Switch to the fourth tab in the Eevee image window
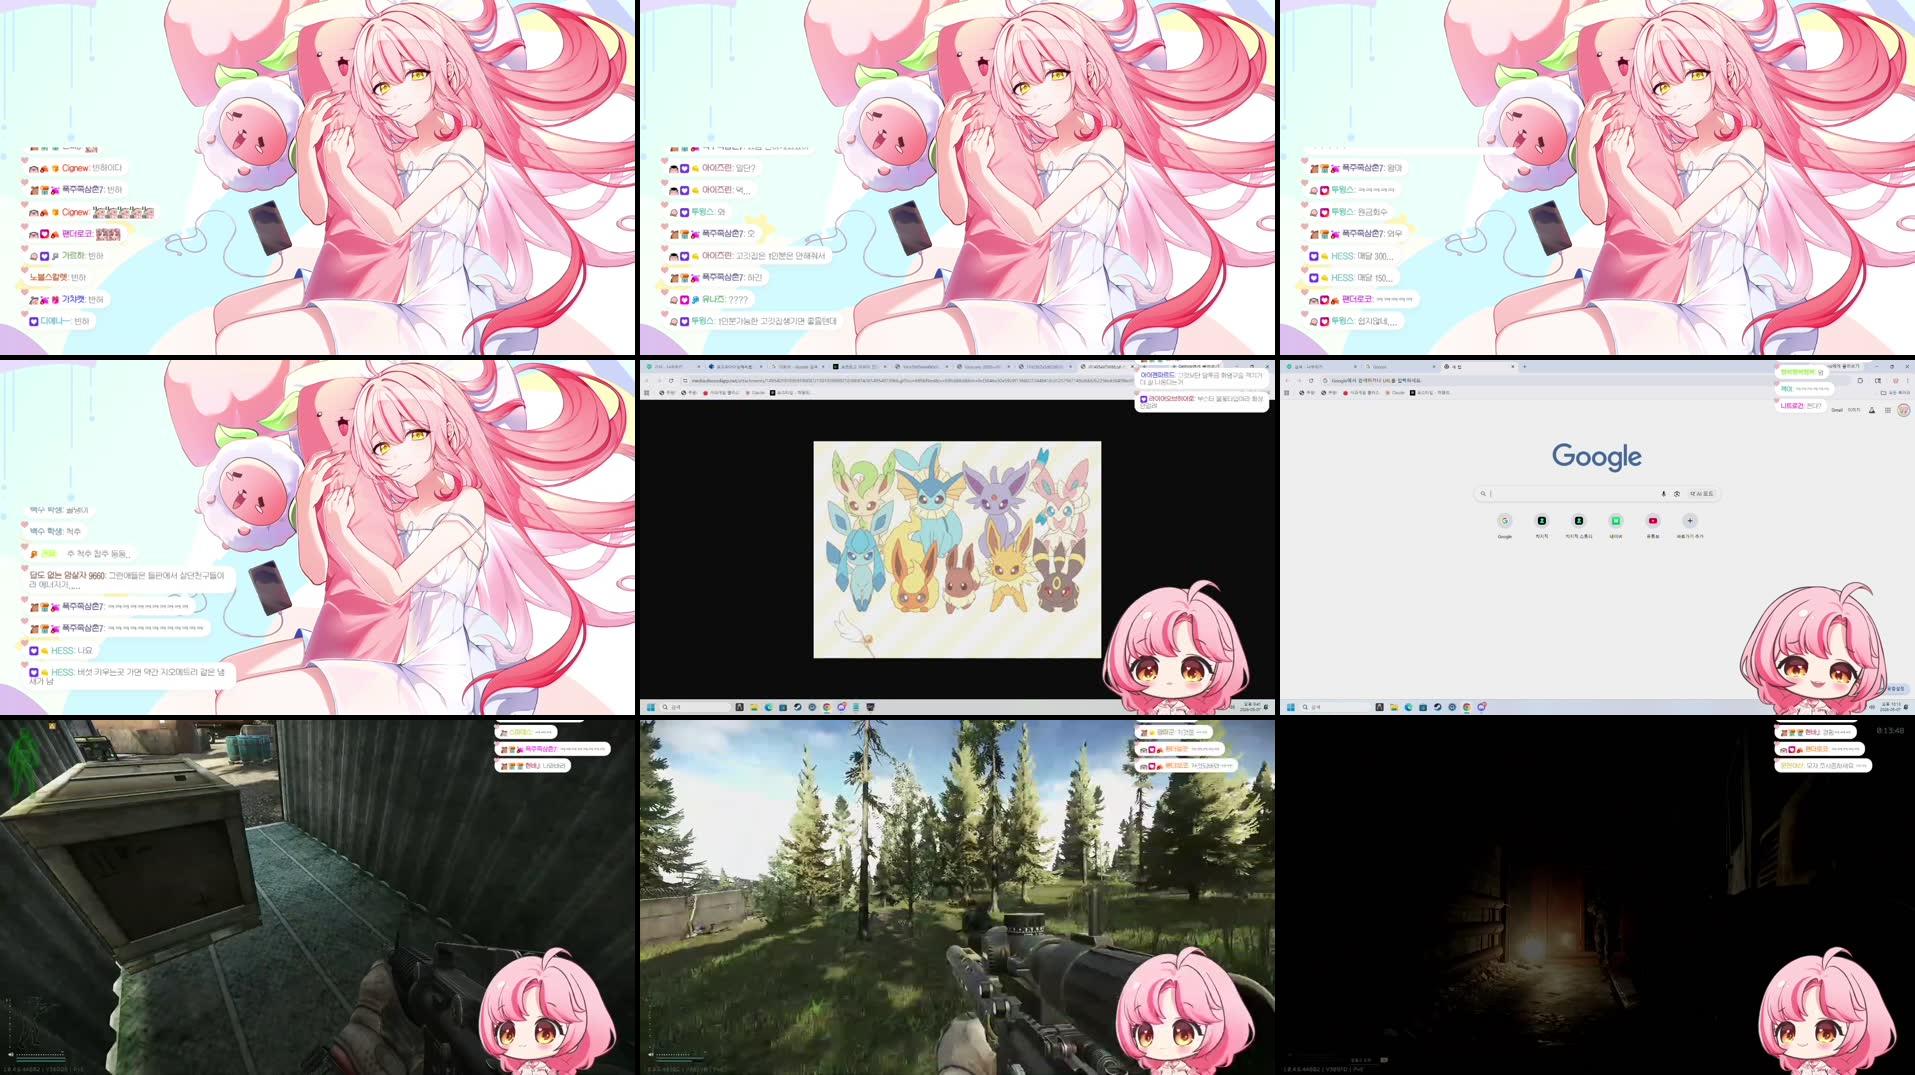The width and height of the screenshot is (1915, 1075). tap(858, 366)
